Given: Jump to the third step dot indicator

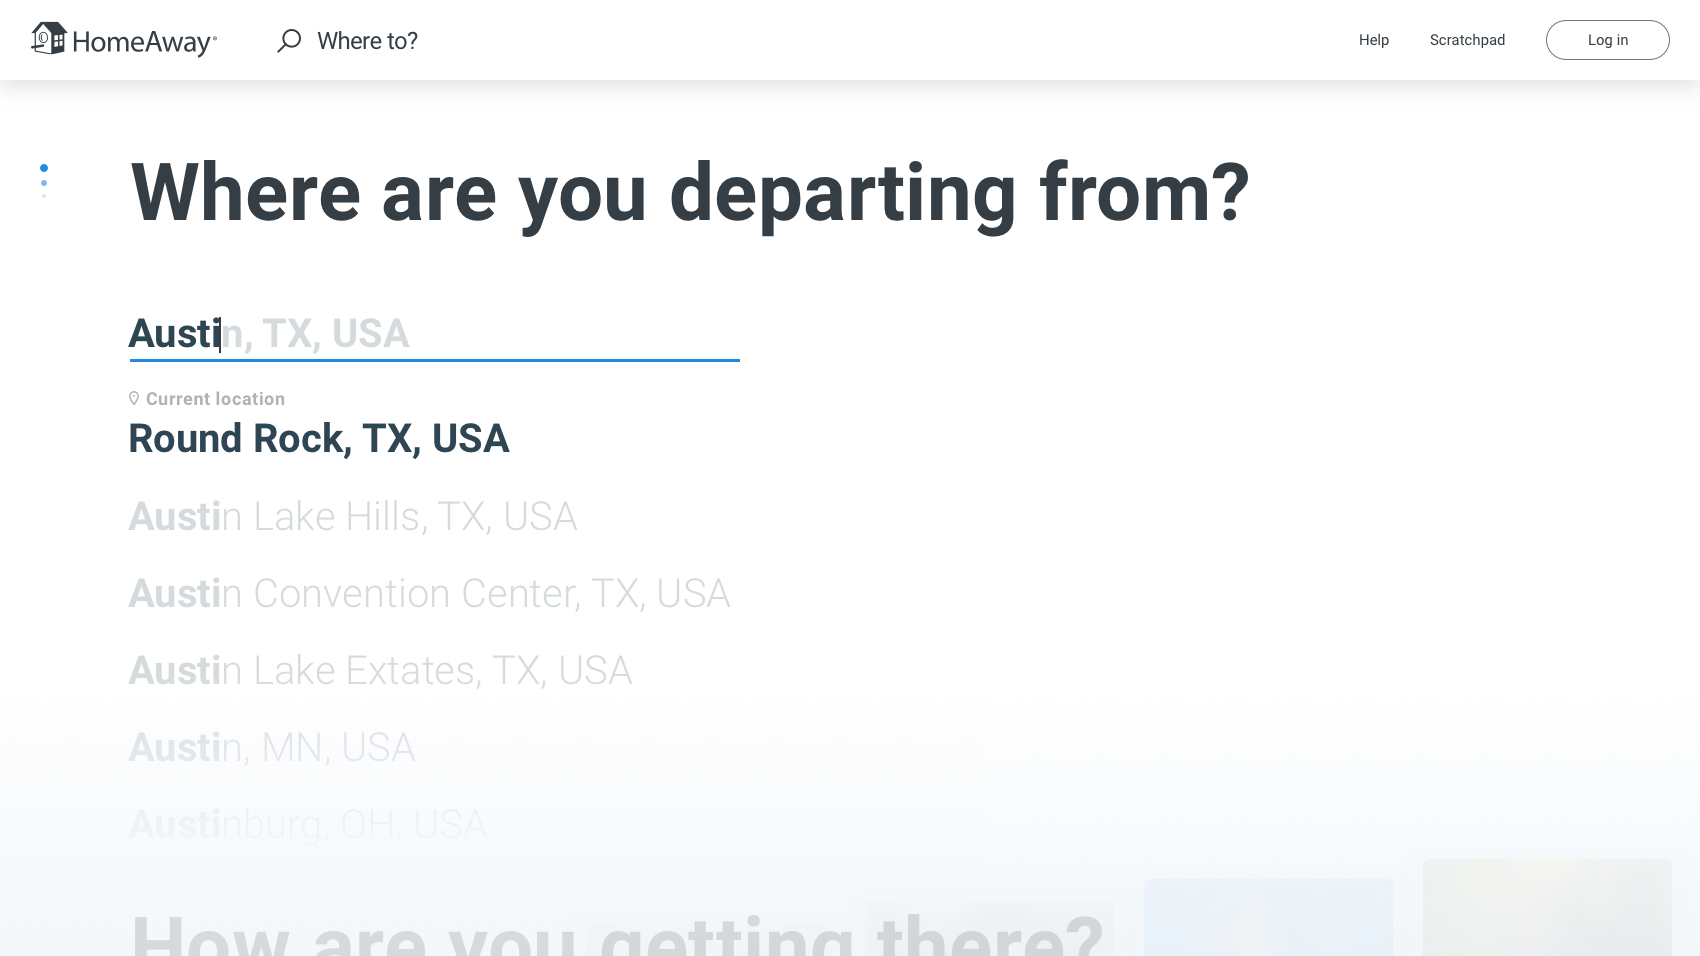Looking at the screenshot, I should pos(44,196).
